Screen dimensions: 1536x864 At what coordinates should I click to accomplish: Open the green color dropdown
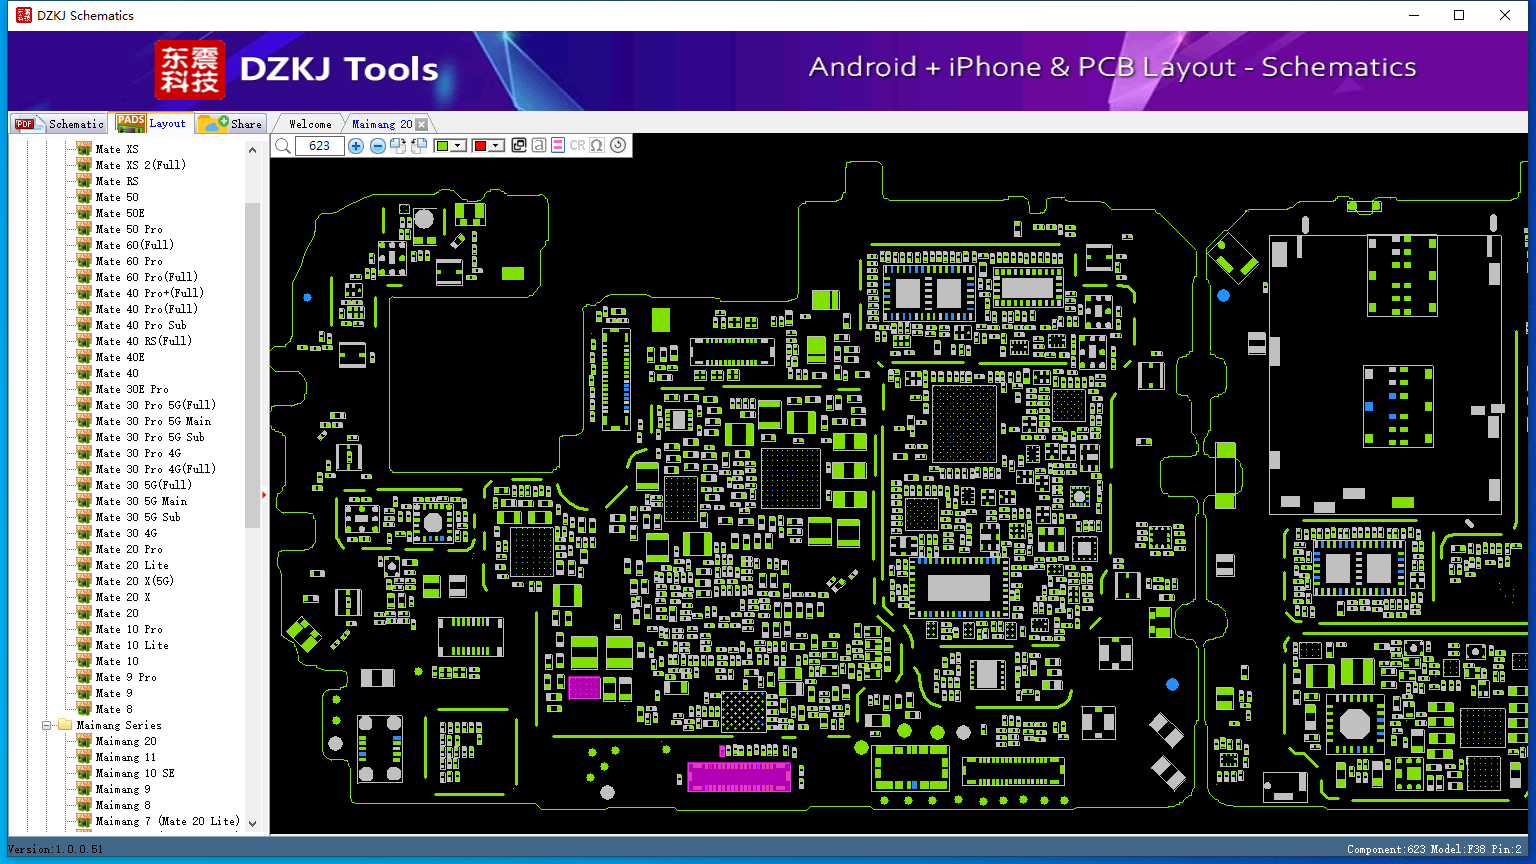pos(458,146)
